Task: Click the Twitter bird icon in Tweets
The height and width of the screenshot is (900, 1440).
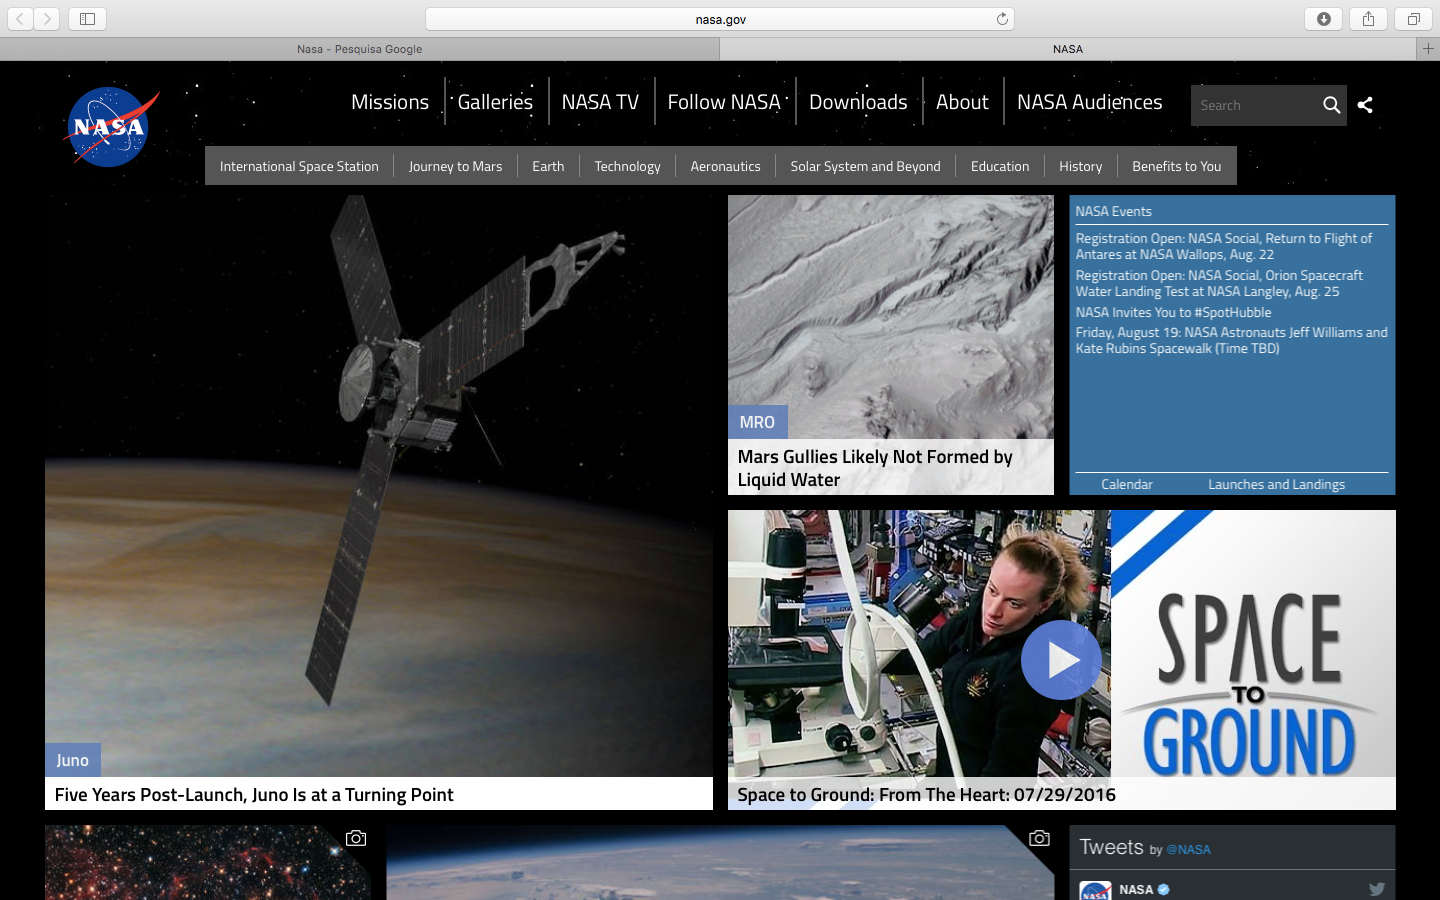Action: tap(1377, 888)
